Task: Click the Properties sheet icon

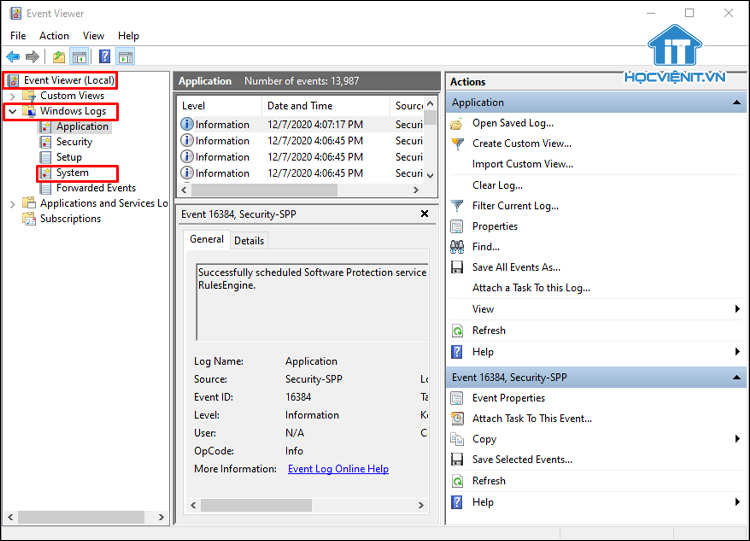Action: tap(457, 226)
